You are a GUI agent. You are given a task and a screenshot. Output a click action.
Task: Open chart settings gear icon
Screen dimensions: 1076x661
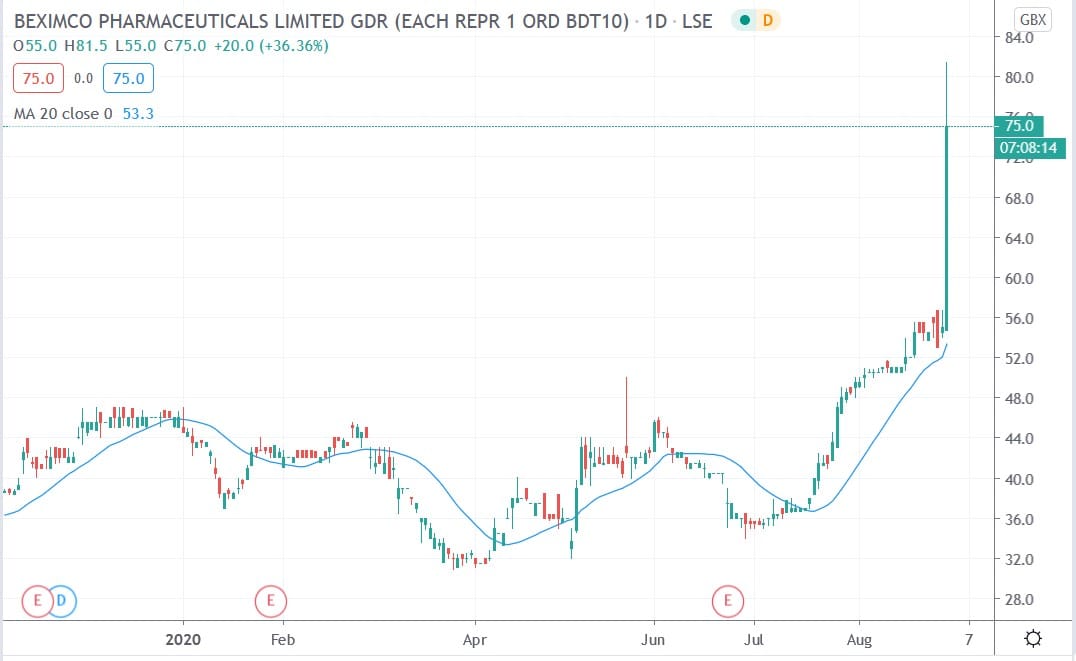pos(1033,639)
